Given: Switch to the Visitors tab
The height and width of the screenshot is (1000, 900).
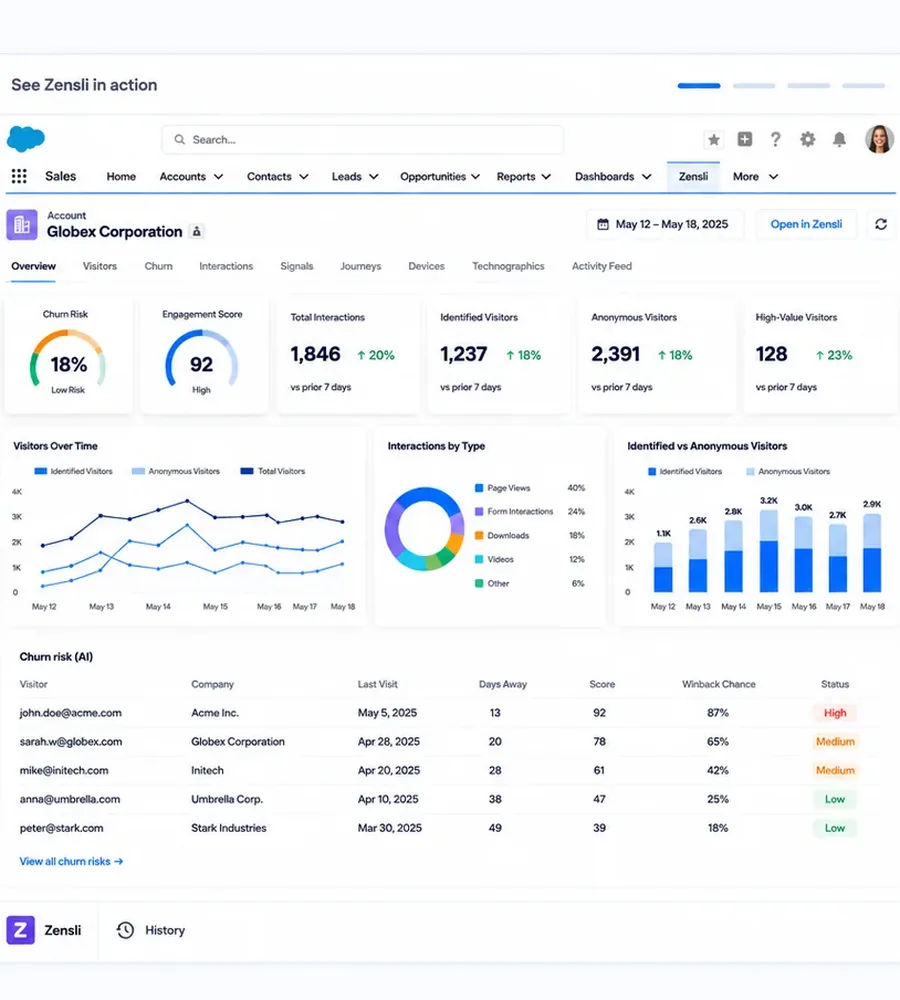Looking at the screenshot, I should coord(100,266).
